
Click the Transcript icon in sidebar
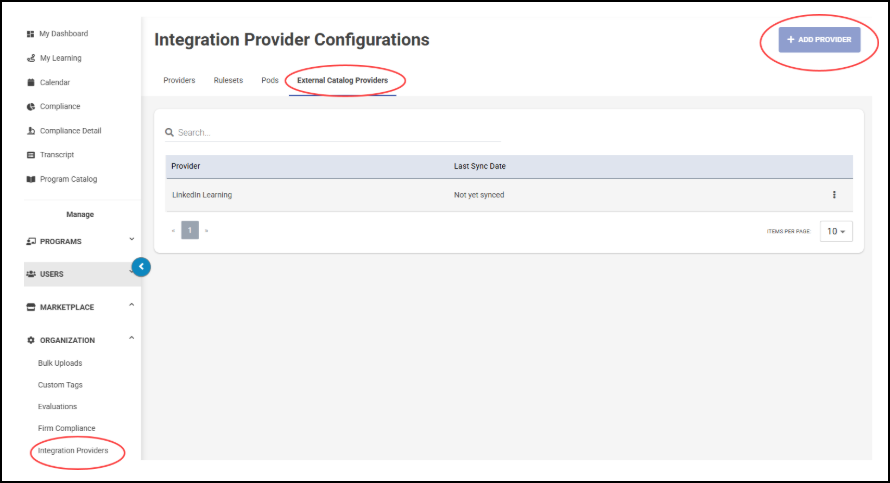[31, 155]
